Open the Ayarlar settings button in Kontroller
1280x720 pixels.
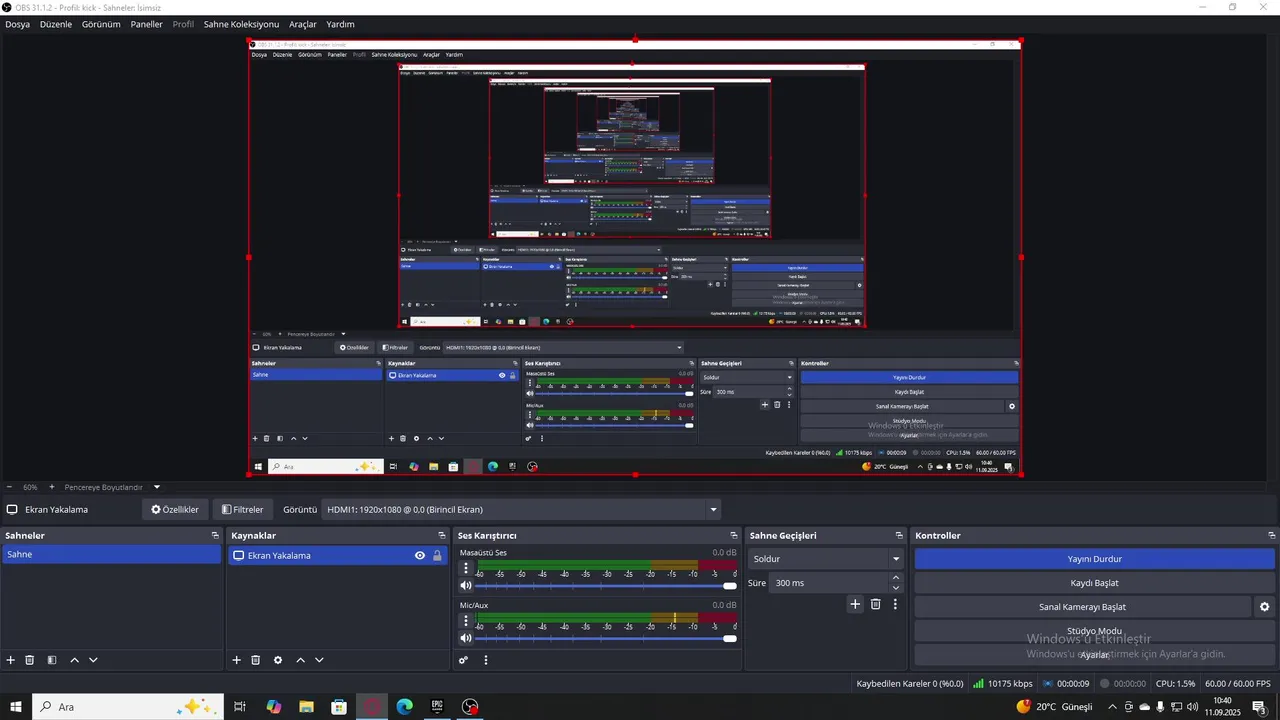tap(1094, 655)
